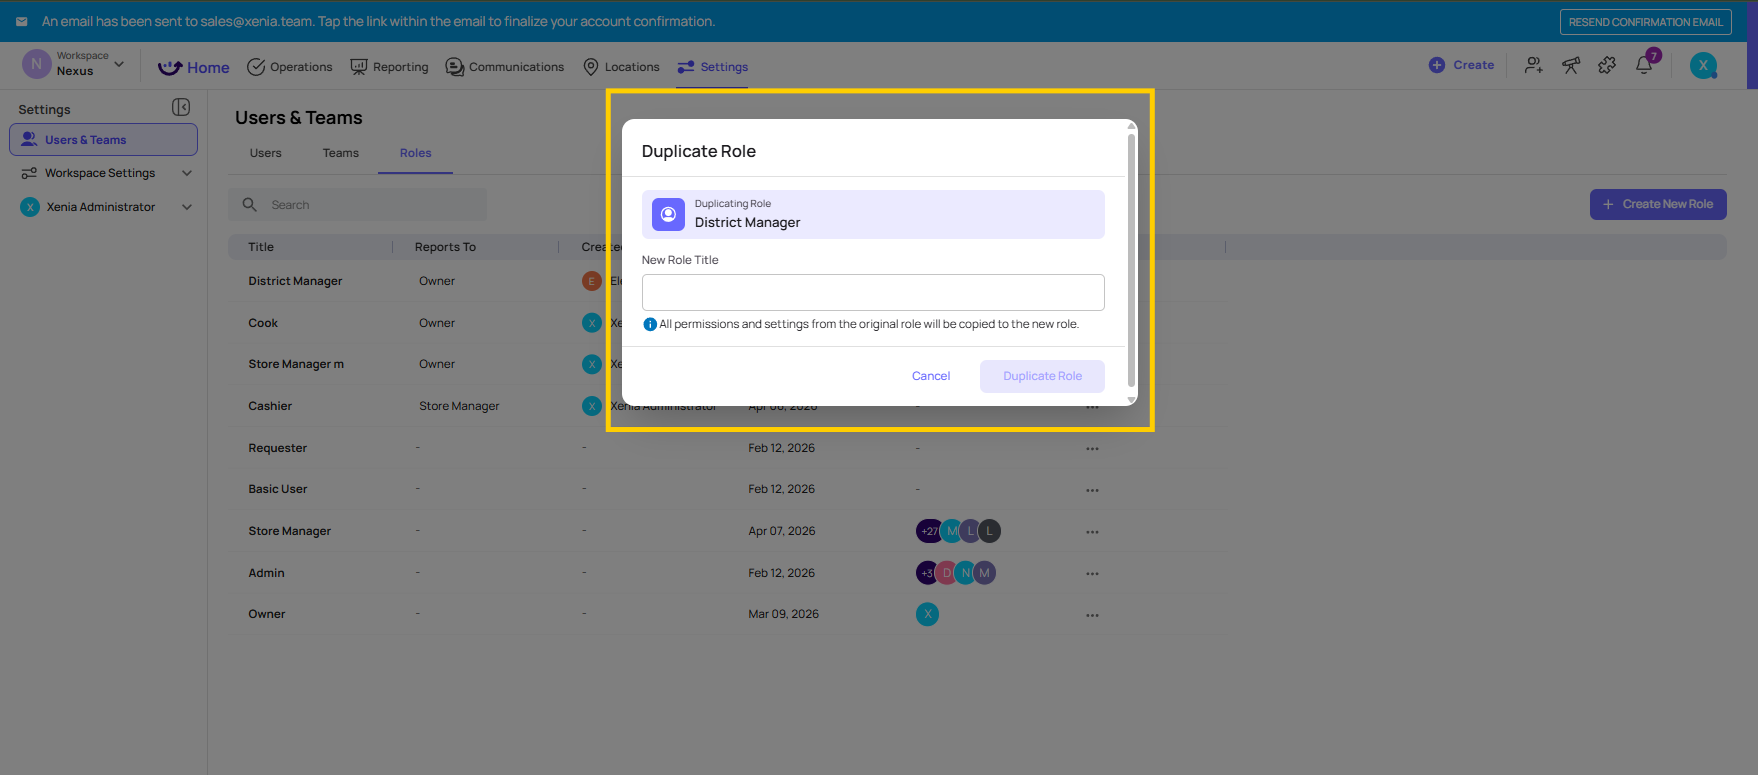Click the telescope icon in top bar
The height and width of the screenshot is (775, 1758).
(x=1571, y=66)
